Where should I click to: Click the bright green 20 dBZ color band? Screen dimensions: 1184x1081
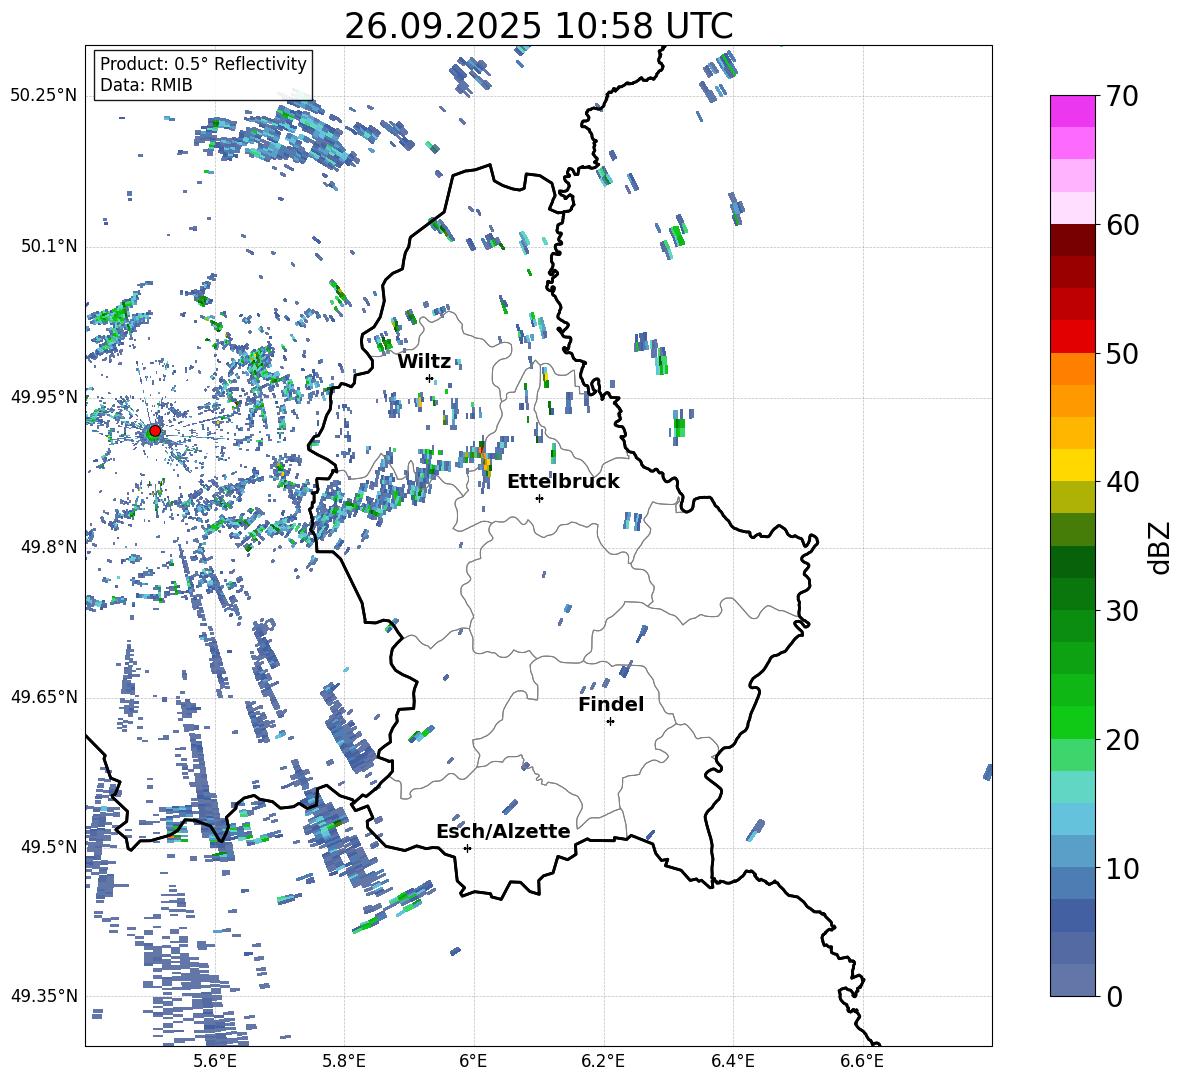pos(1072,722)
